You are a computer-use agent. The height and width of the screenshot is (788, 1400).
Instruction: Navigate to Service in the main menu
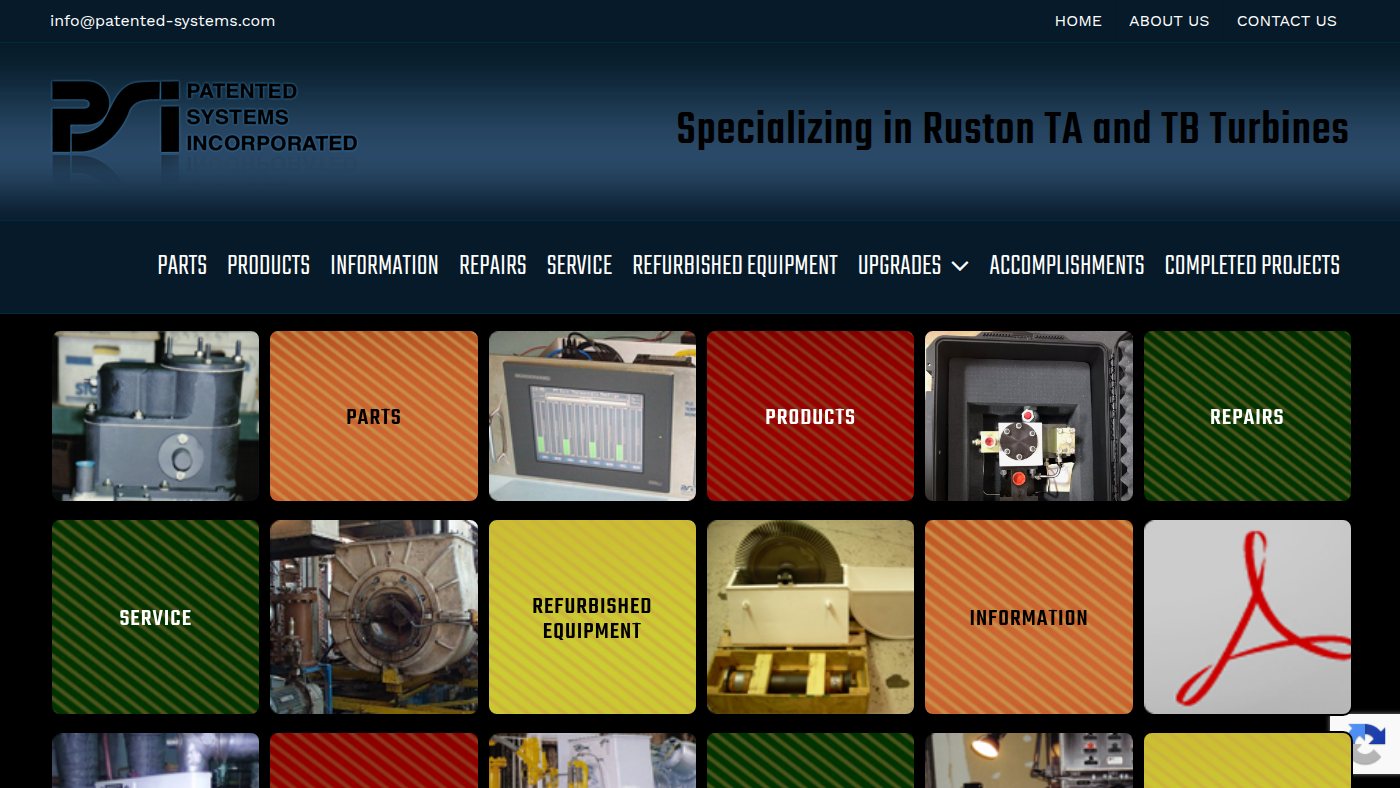pyautogui.click(x=580, y=265)
